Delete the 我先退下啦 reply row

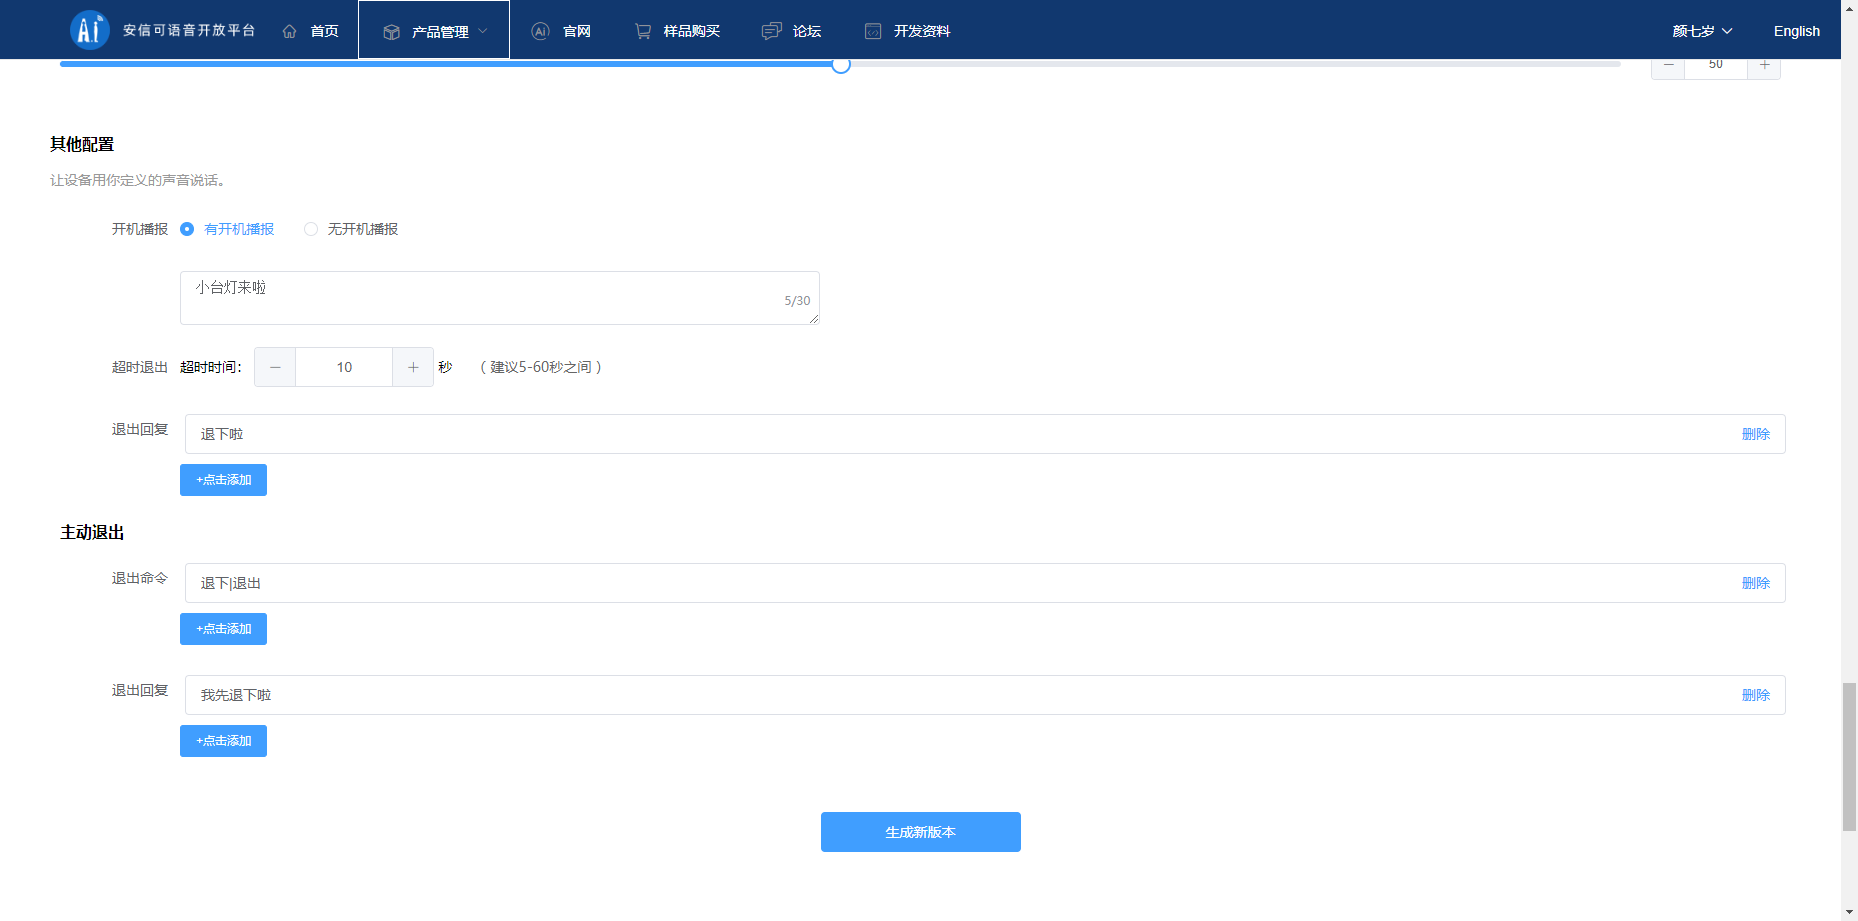point(1756,695)
